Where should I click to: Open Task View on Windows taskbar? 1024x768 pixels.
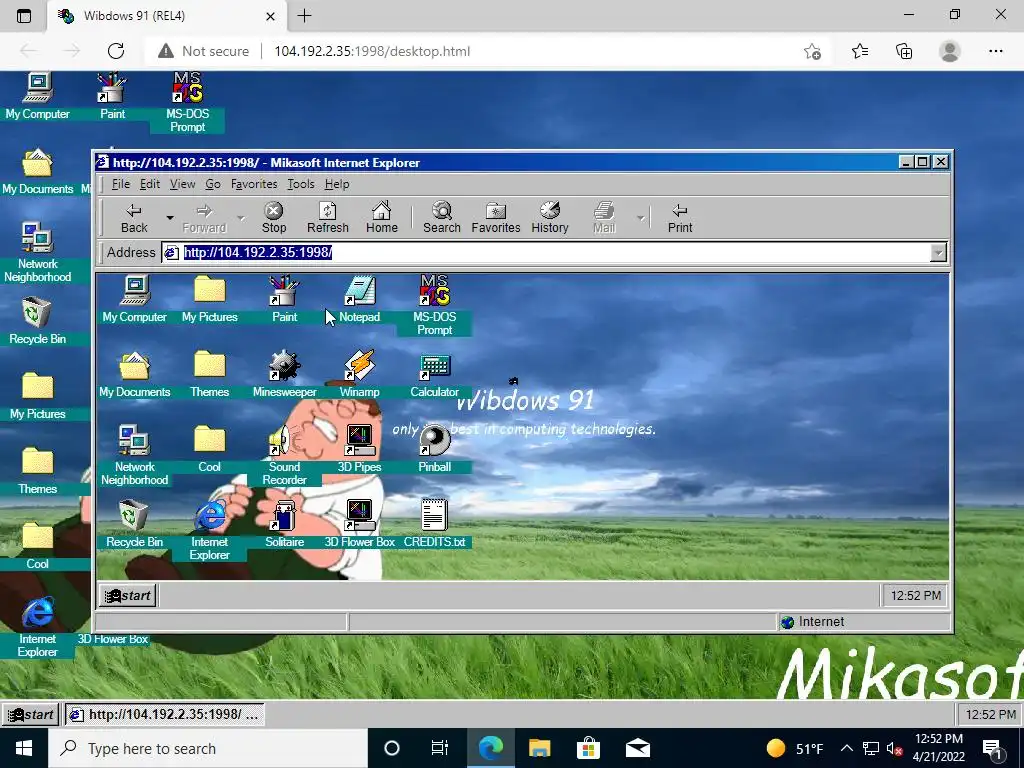click(x=440, y=748)
